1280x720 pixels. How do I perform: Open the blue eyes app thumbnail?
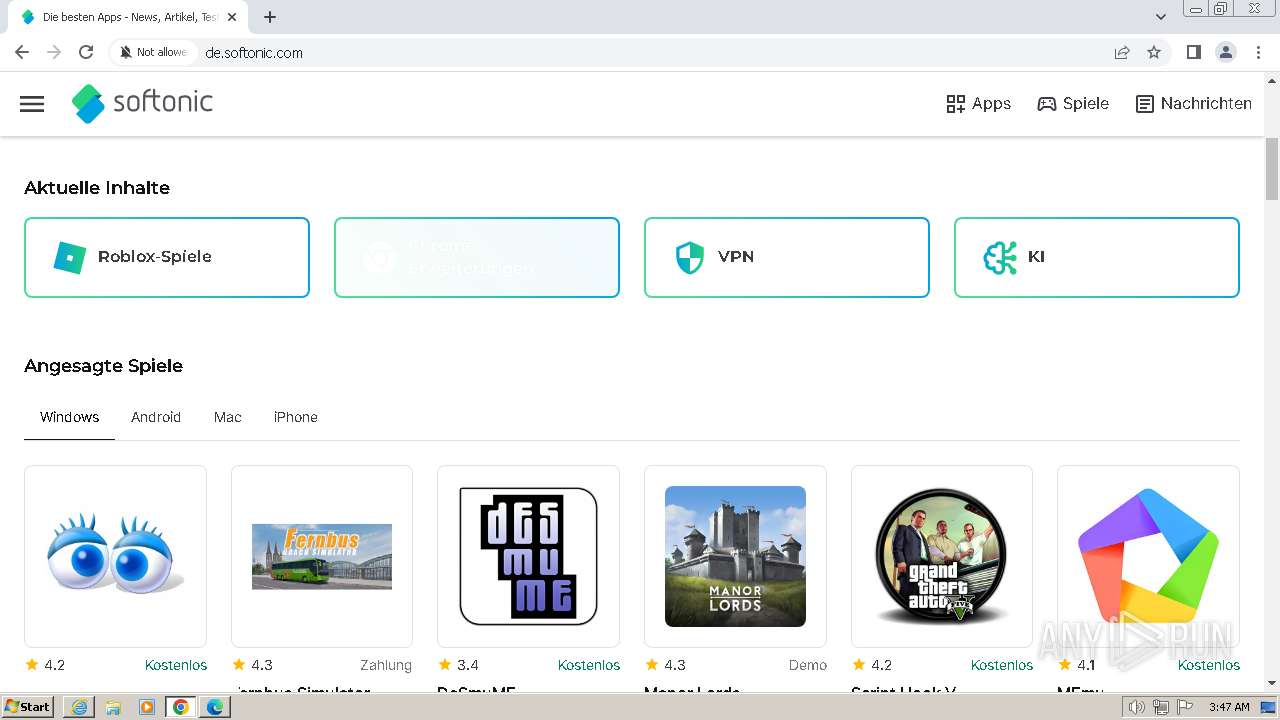(115, 556)
